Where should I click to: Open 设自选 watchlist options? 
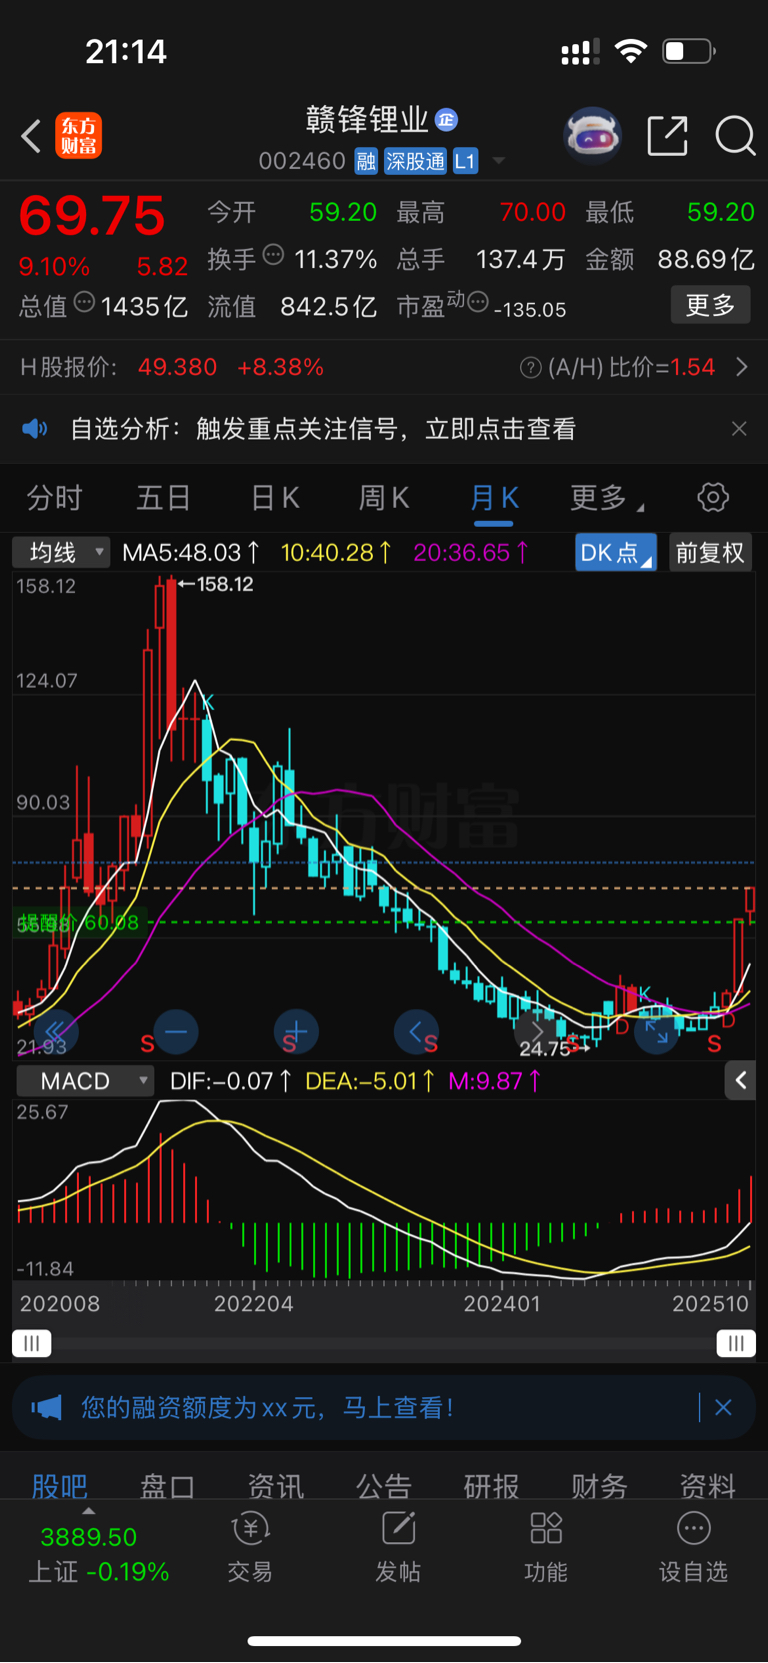point(693,1547)
